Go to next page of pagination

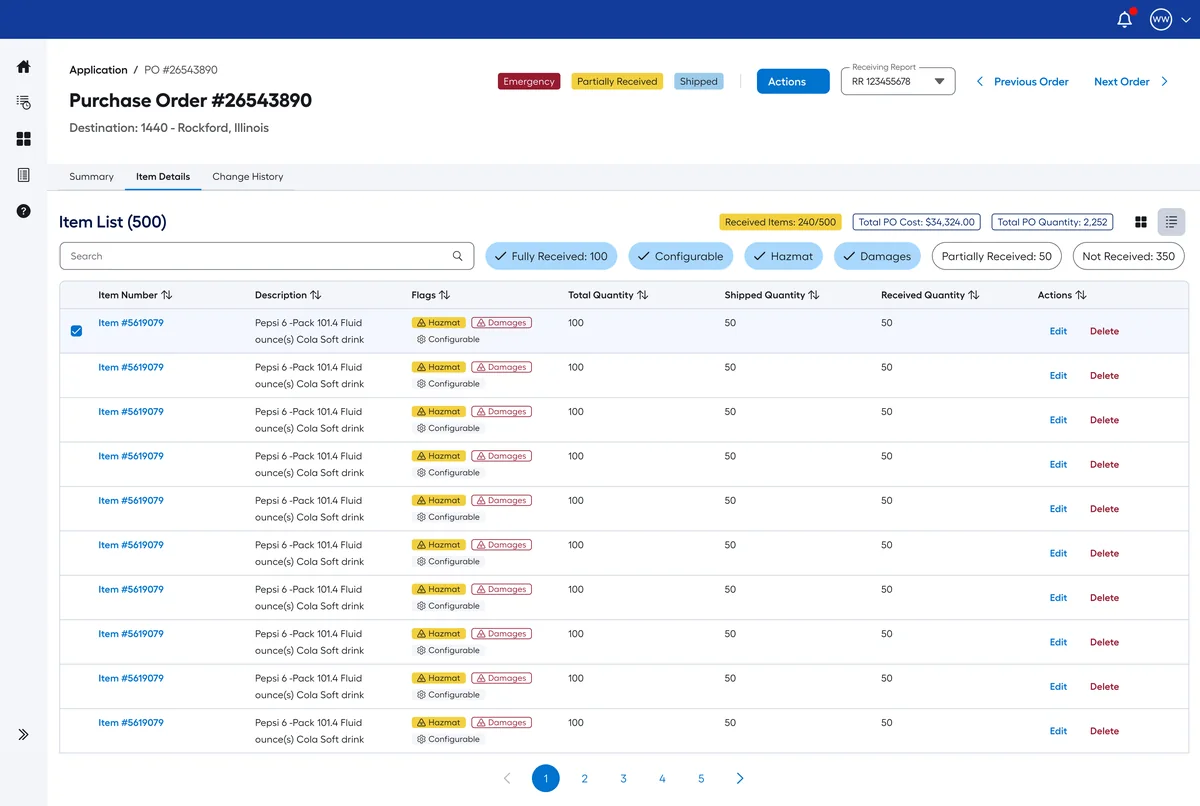(x=740, y=778)
